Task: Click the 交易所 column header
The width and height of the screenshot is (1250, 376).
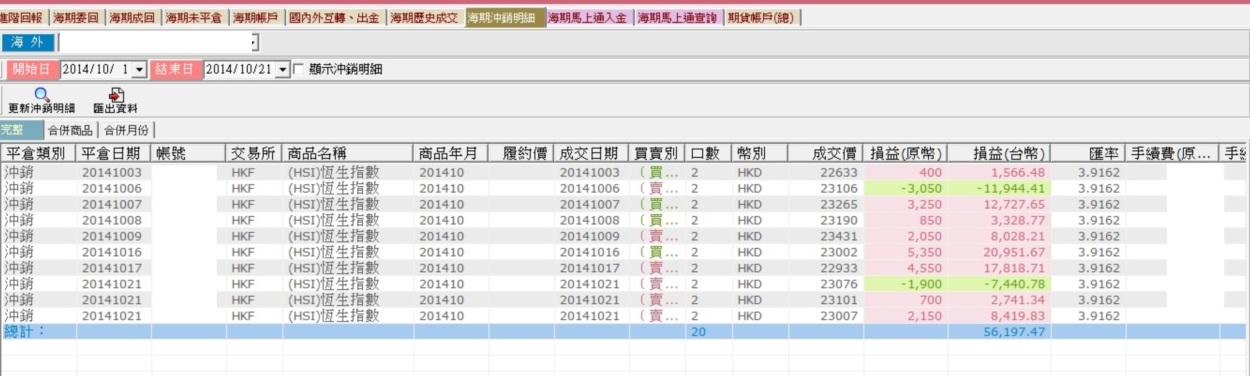Action: pos(254,153)
